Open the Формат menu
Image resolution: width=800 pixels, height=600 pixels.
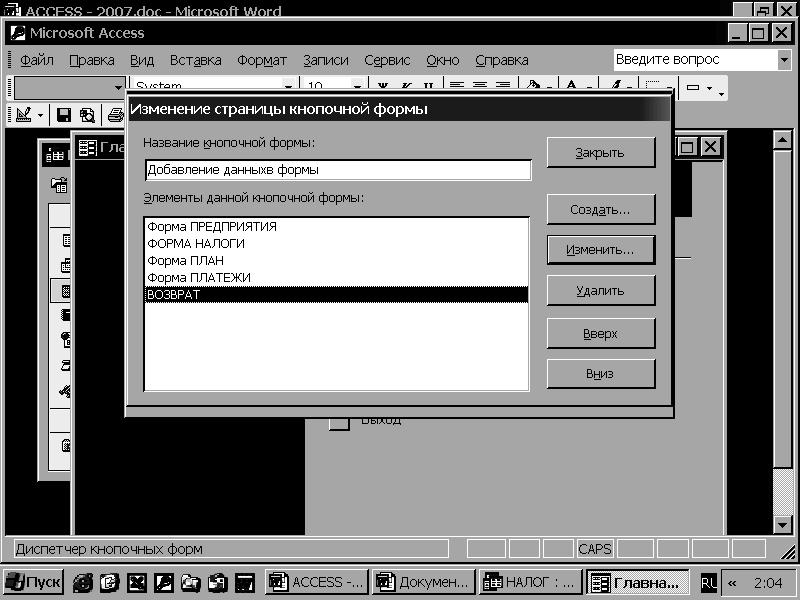tap(262, 60)
